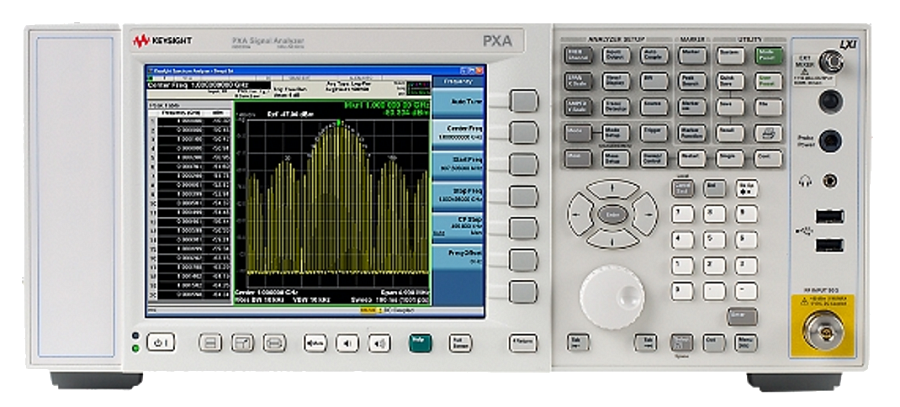900x407 pixels.
Task: Hit the round Enter key between arrows
Action: [612, 215]
